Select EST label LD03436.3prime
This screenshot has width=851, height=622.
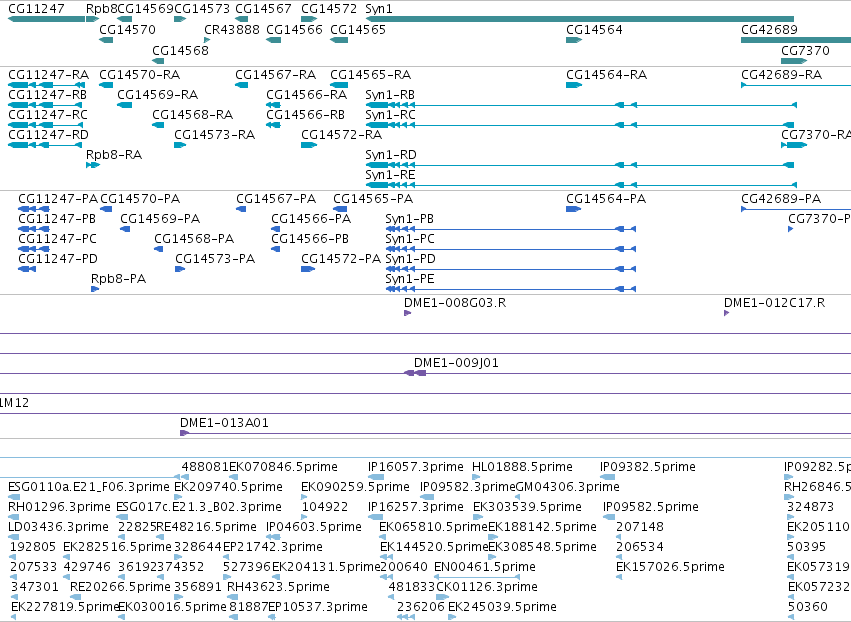click(x=59, y=527)
